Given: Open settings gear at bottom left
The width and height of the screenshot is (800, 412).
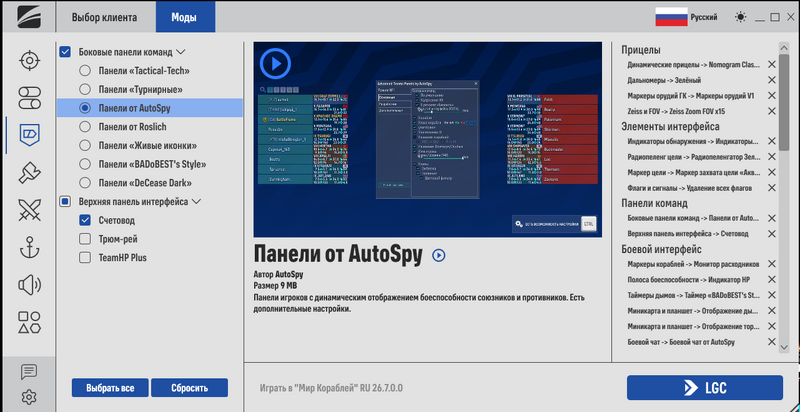Looking at the screenshot, I should 29,397.
